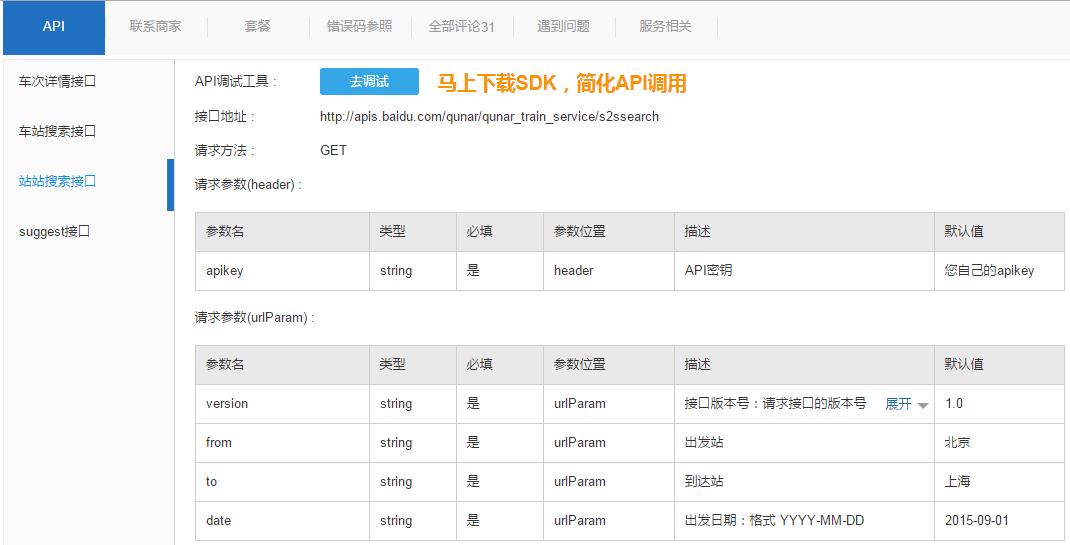The width and height of the screenshot is (1070, 545).
Task: Select 站站搜索接口 in the sidebar
Action: [57, 181]
